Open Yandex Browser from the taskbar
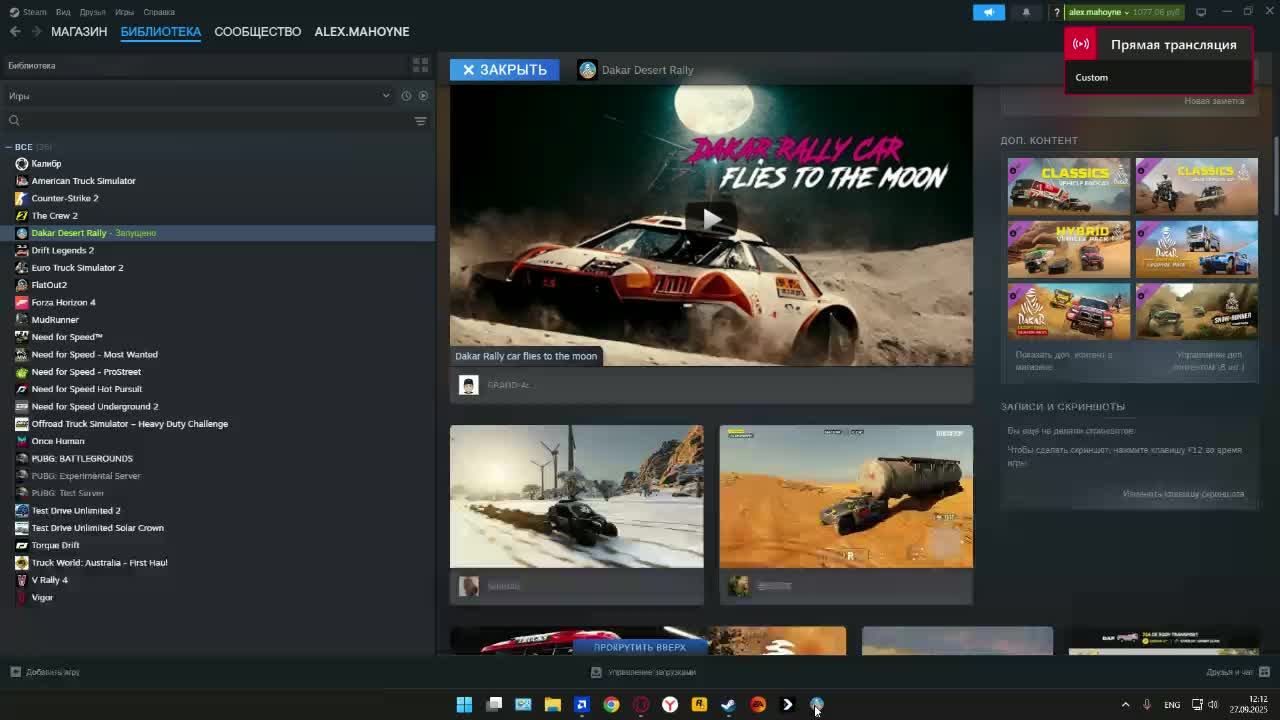Viewport: 1280px width, 720px height. click(670, 705)
